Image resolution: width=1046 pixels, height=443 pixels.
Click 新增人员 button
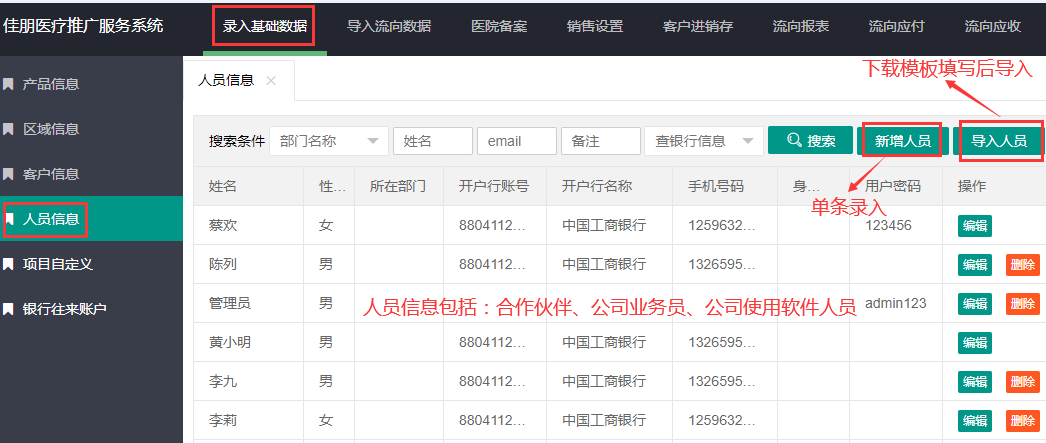[903, 141]
